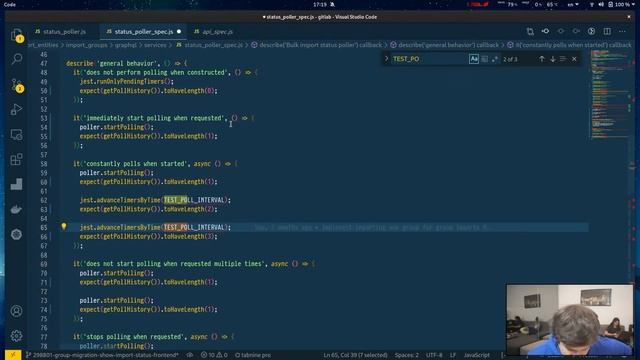Open the Accounts menu in activity bar
The image size is (640, 360).
click(16, 311)
